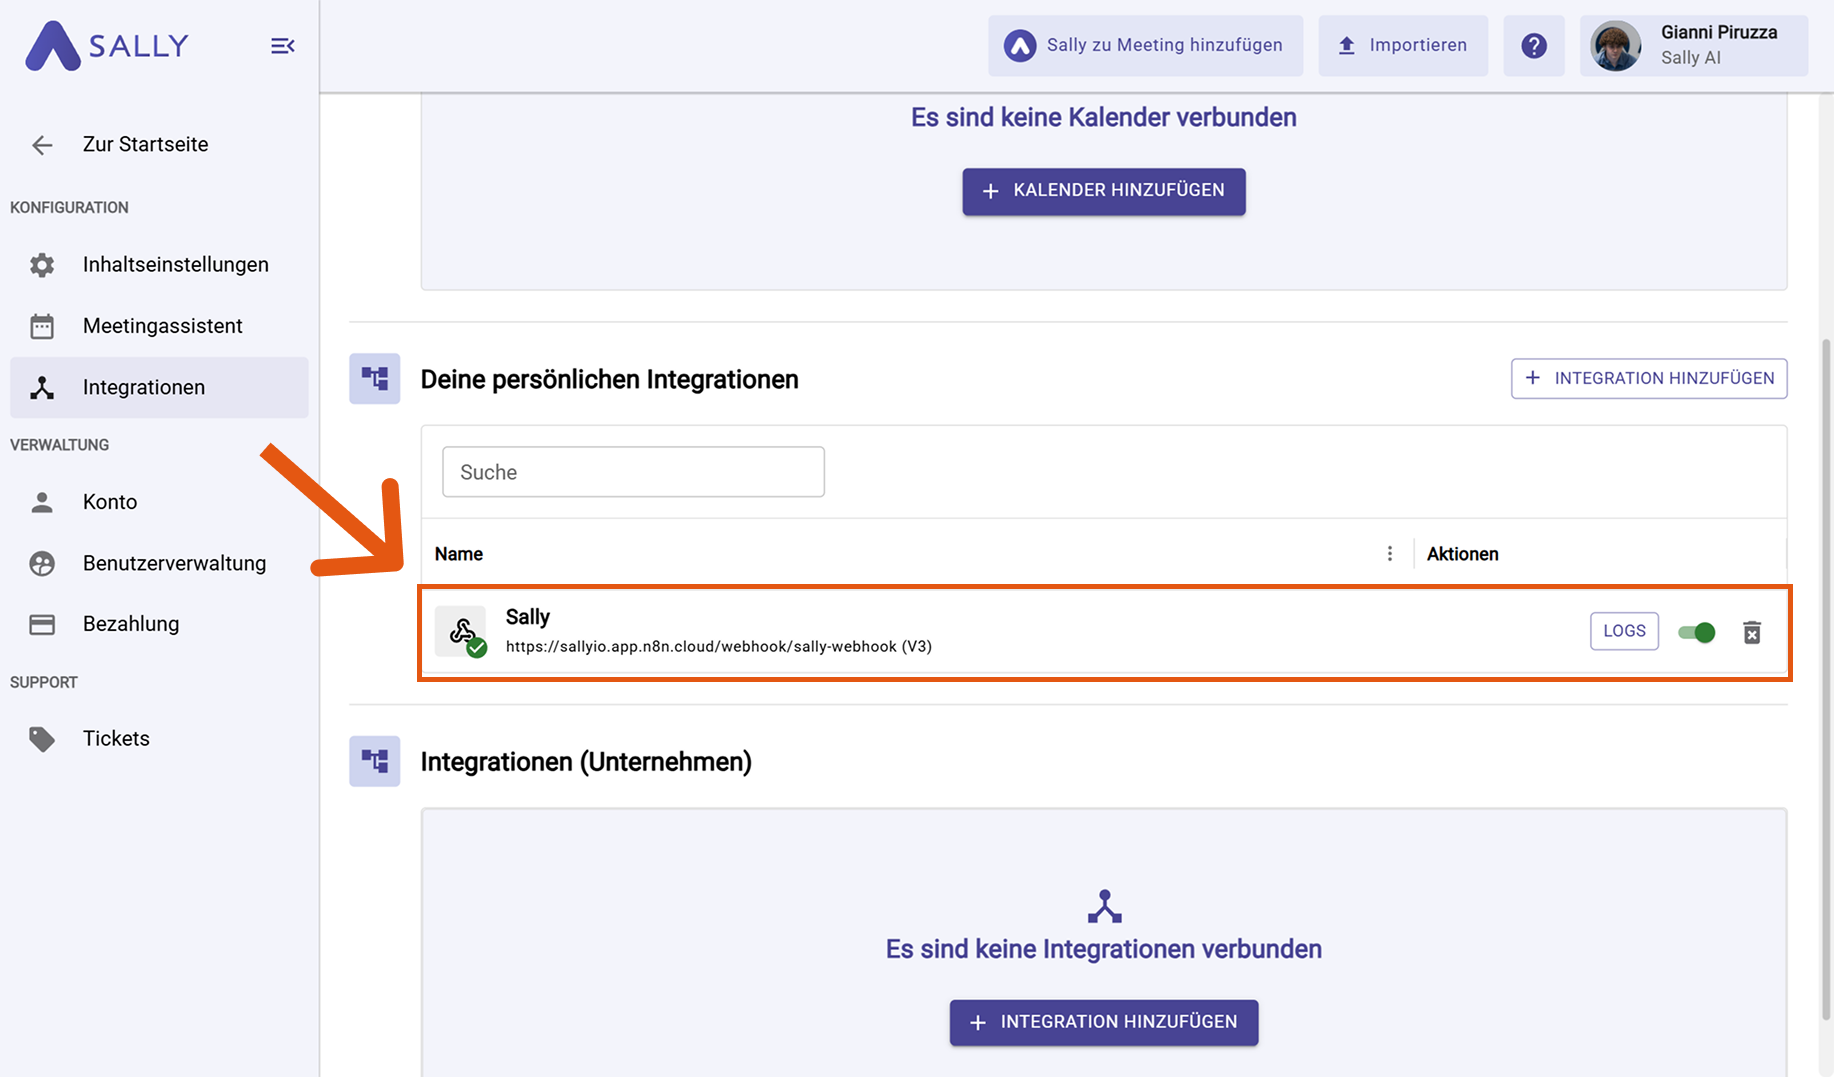Click the Importieren button
The width and height of the screenshot is (1834, 1077).
1403,46
